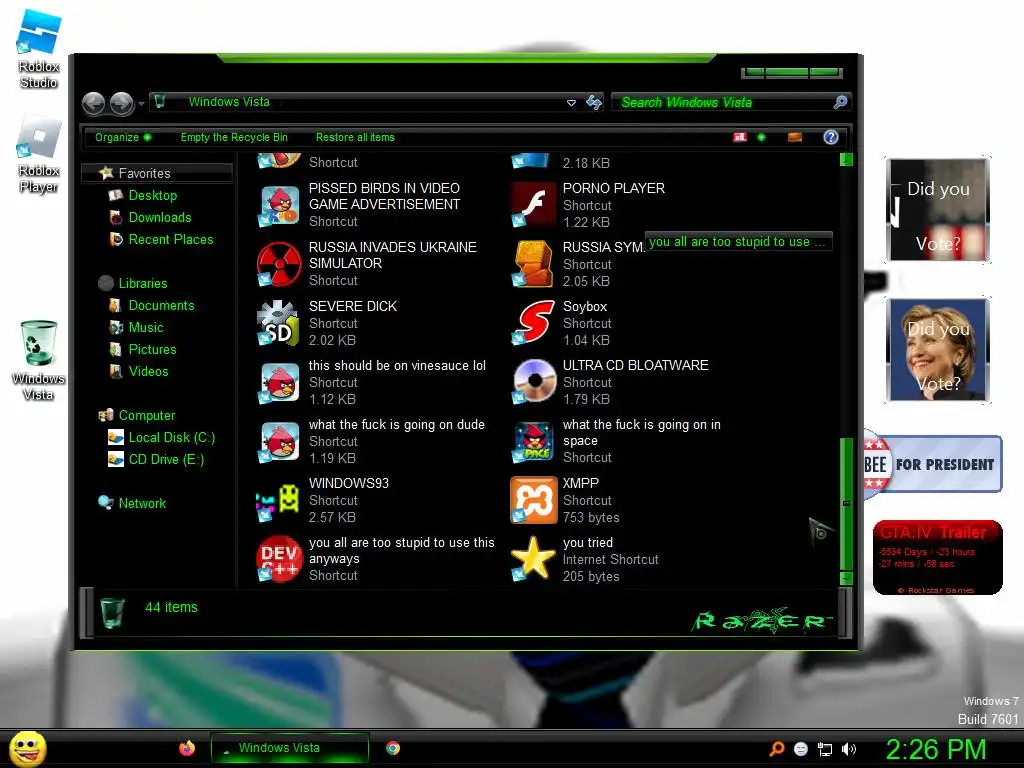
Task: Select what the fuck is going on dude icon
Action: point(279,441)
